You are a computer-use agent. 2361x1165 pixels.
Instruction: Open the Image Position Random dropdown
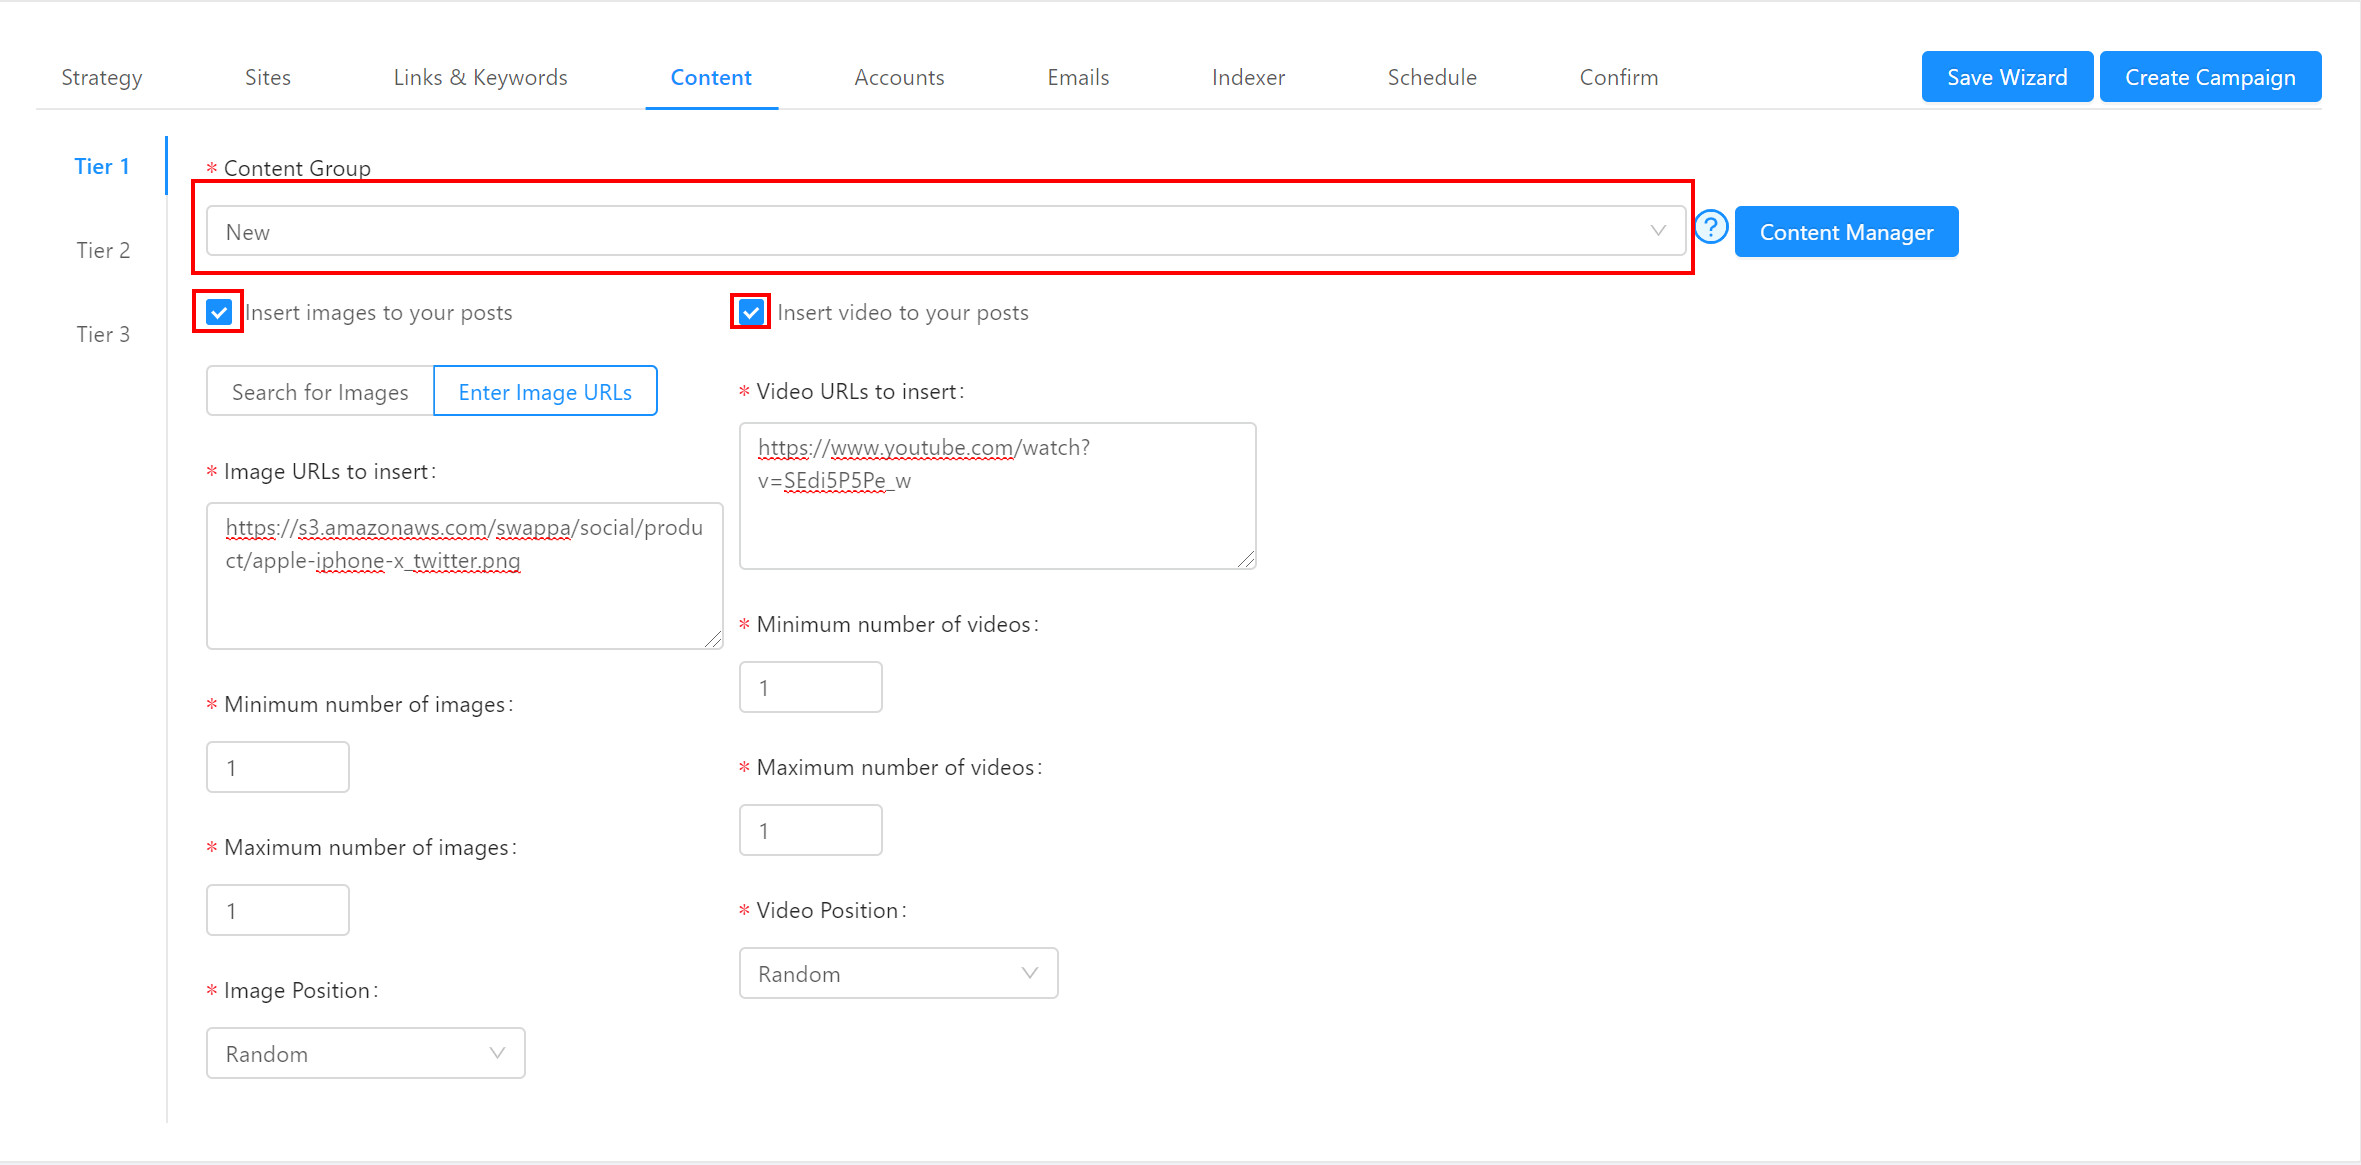(x=365, y=1053)
